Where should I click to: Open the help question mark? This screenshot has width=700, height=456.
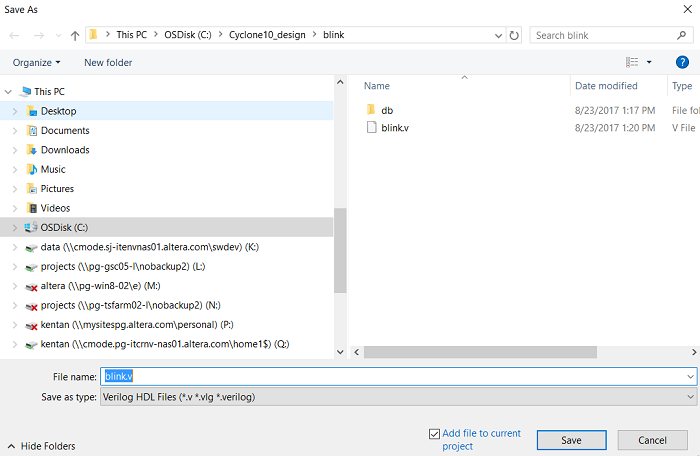coord(682,62)
